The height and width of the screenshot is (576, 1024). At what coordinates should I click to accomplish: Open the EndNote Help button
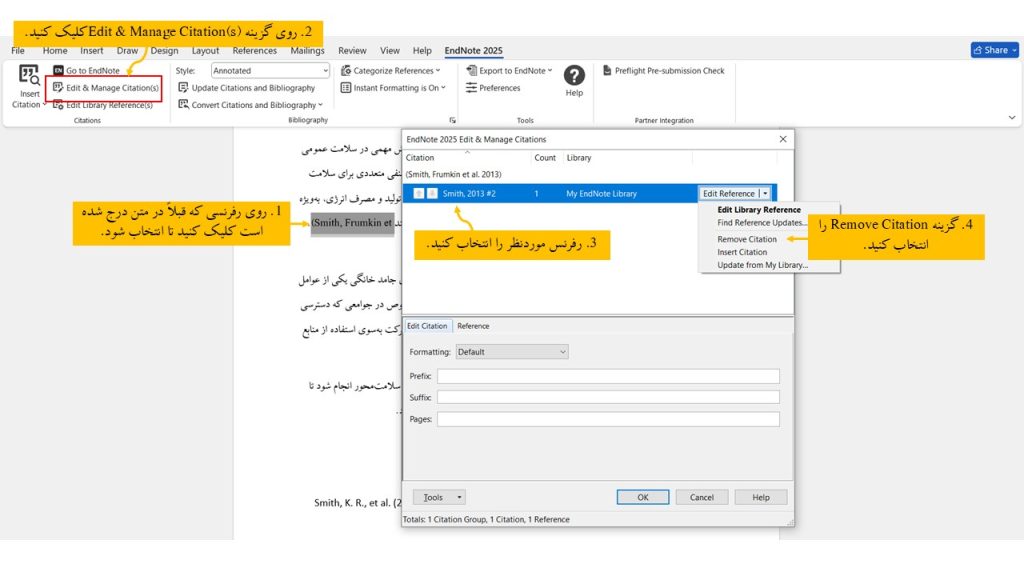tap(573, 76)
